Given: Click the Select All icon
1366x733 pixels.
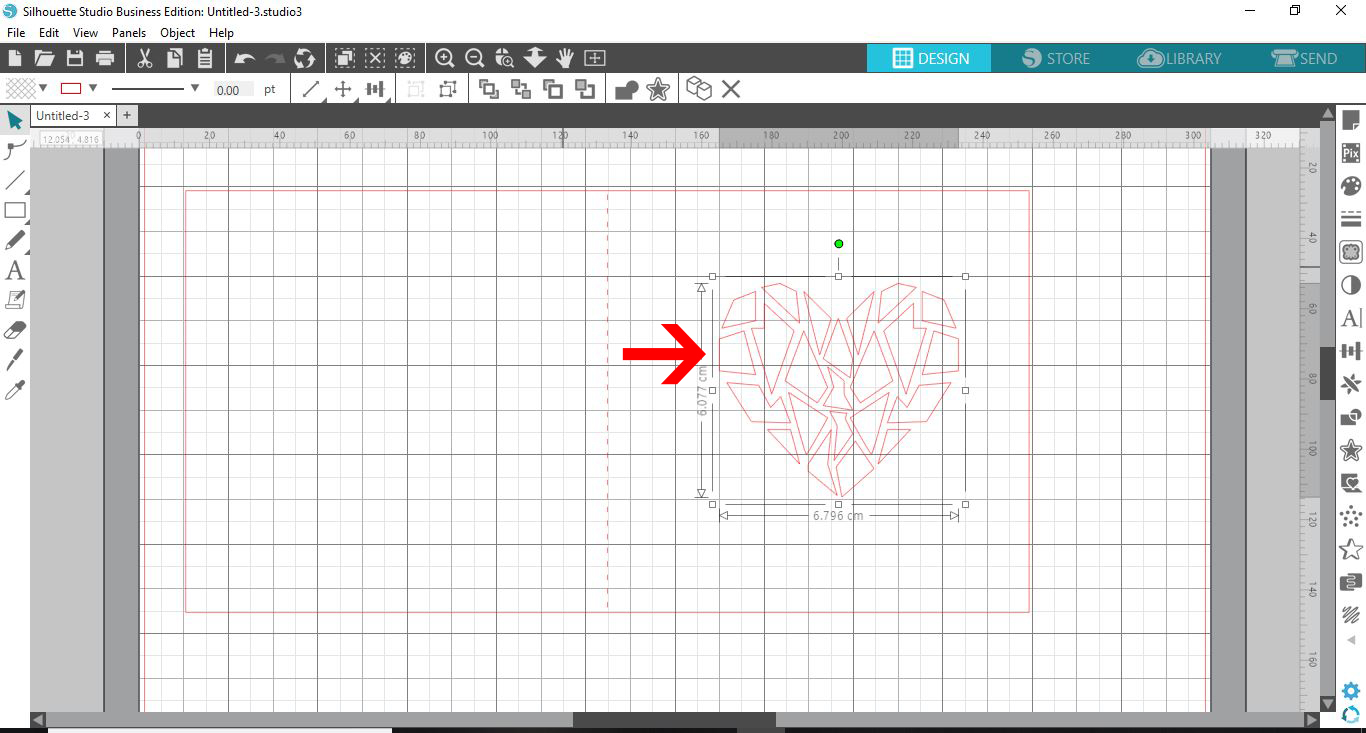Looking at the screenshot, I should tap(344, 58).
